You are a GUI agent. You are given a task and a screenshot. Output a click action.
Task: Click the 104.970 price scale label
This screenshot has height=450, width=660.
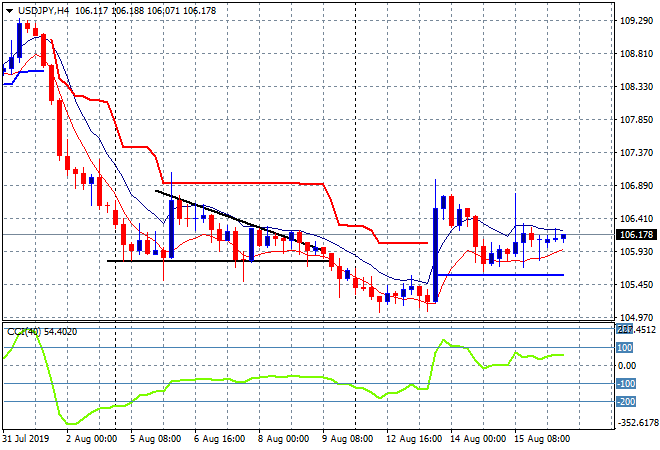(637, 317)
